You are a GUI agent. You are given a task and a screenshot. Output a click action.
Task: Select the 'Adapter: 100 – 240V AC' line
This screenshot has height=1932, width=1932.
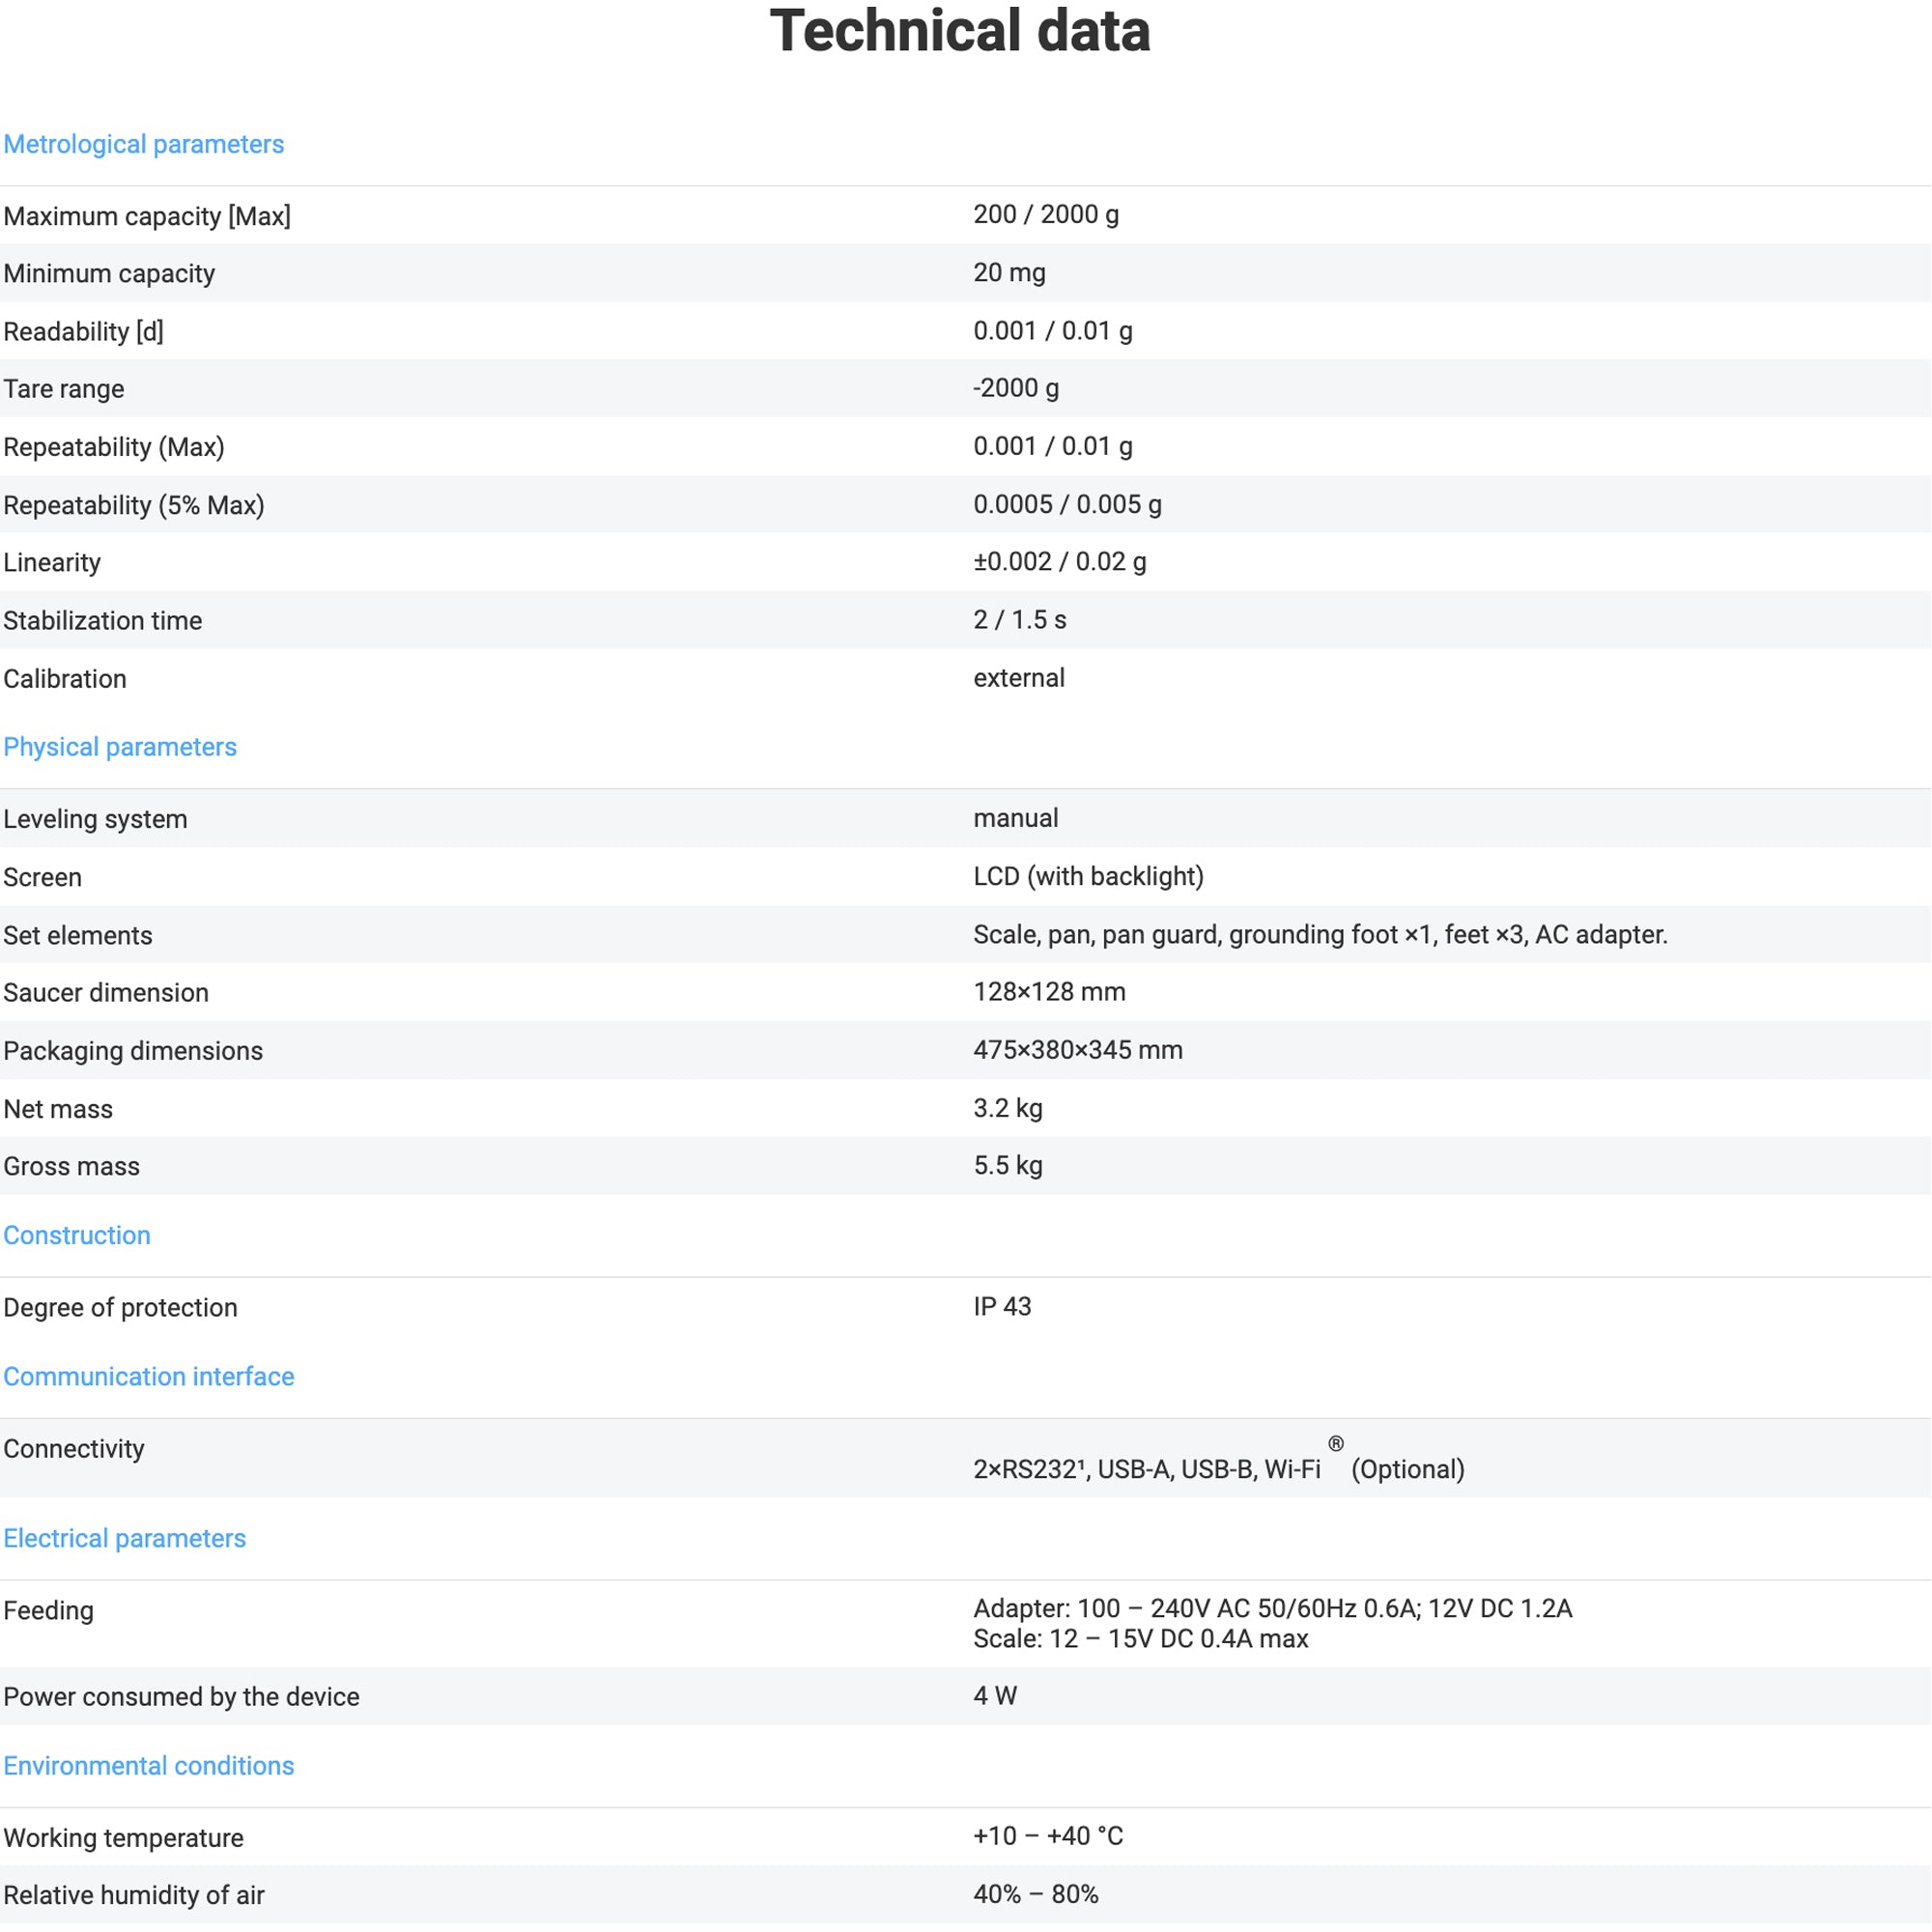click(1273, 1608)
